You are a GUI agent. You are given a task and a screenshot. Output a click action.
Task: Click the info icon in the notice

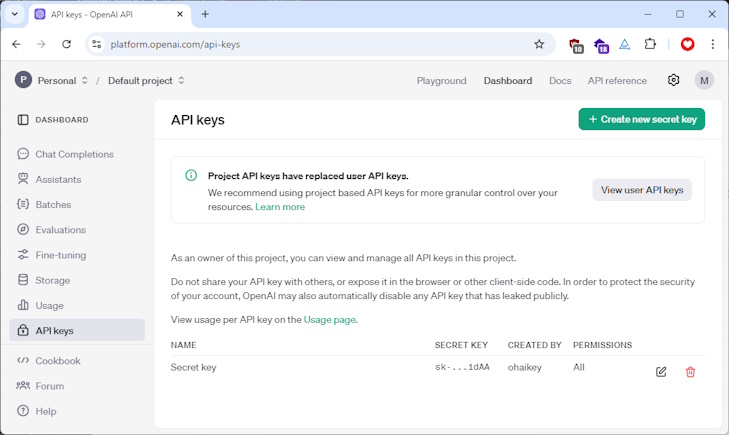point(191,175)
